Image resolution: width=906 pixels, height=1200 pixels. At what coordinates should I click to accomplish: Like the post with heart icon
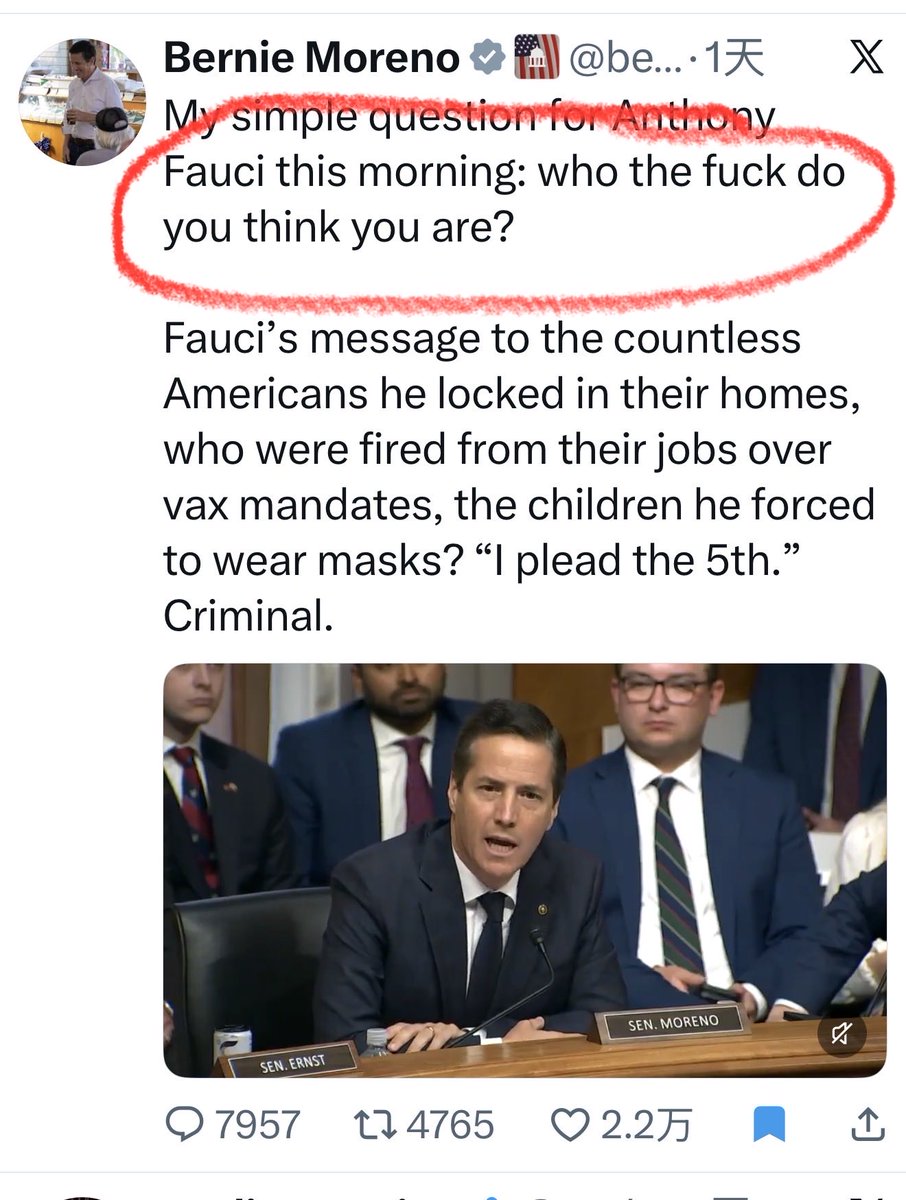pyautogui.click(x=572, y=1125)
